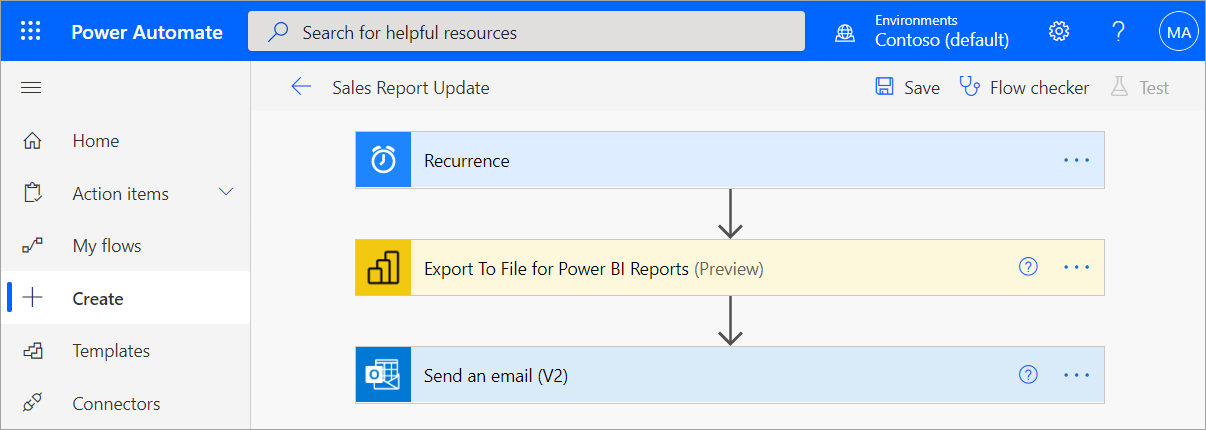Show help for Export To File step
Viewport: 1206px width, 430px height.
(x=1028, y=267)
